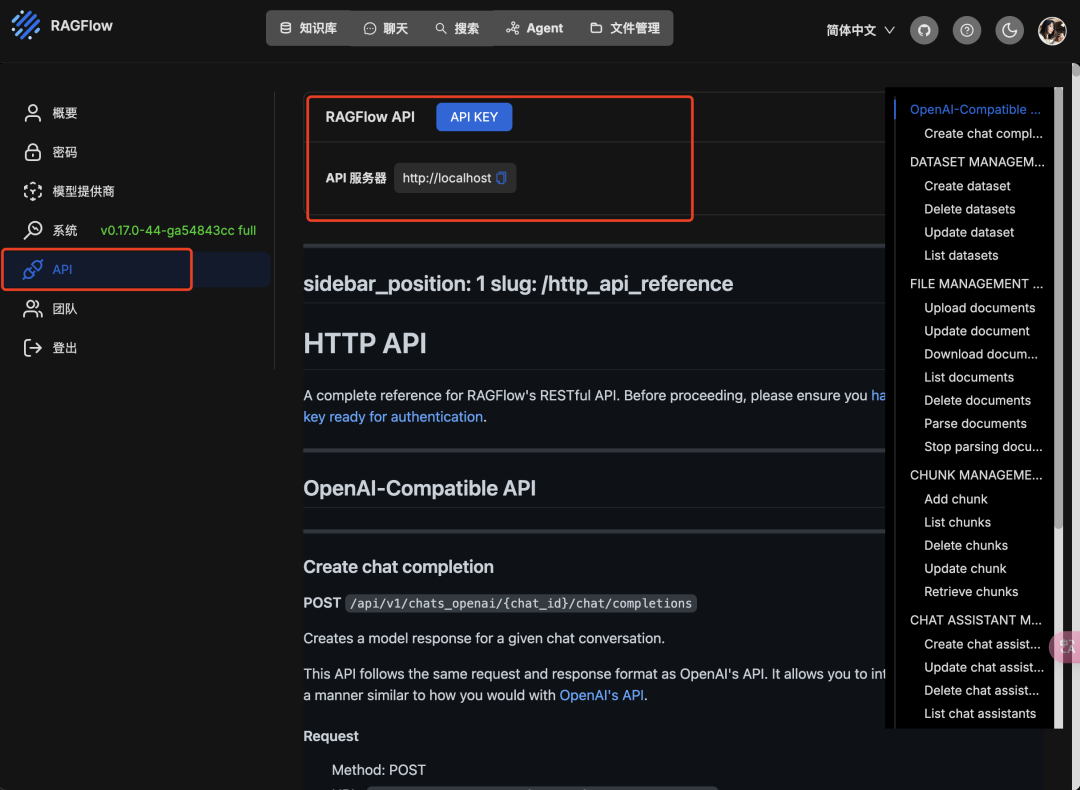Image resolution: width=1080 pixels, height=790 pixels.
Task: Go to Delete documents in outline
Action: pyautogui.click(x=977, y=400)
